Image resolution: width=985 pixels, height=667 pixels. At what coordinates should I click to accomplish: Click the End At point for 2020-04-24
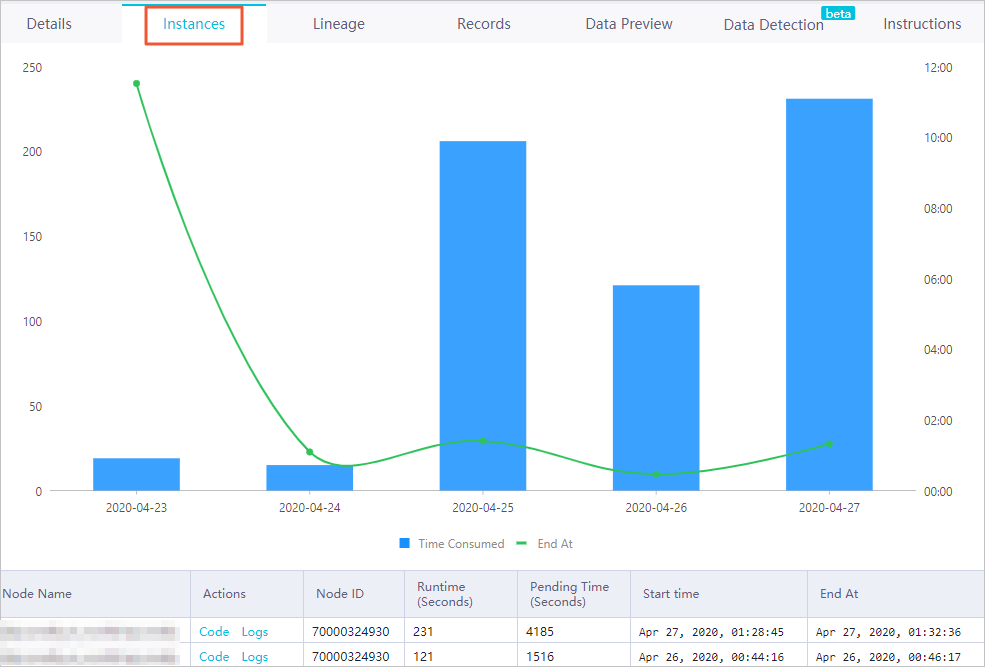pyautogui.click(x=310, y=452)
